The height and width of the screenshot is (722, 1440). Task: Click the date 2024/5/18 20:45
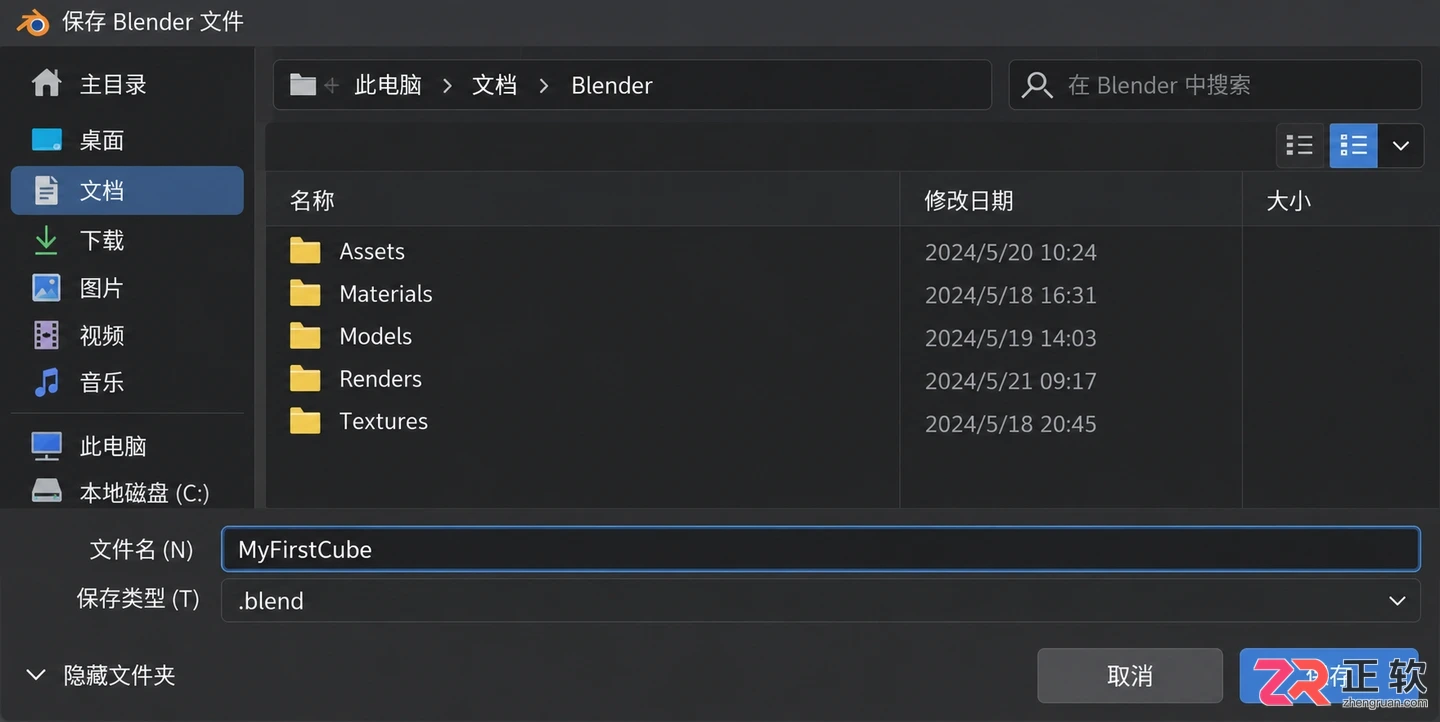1011,424
